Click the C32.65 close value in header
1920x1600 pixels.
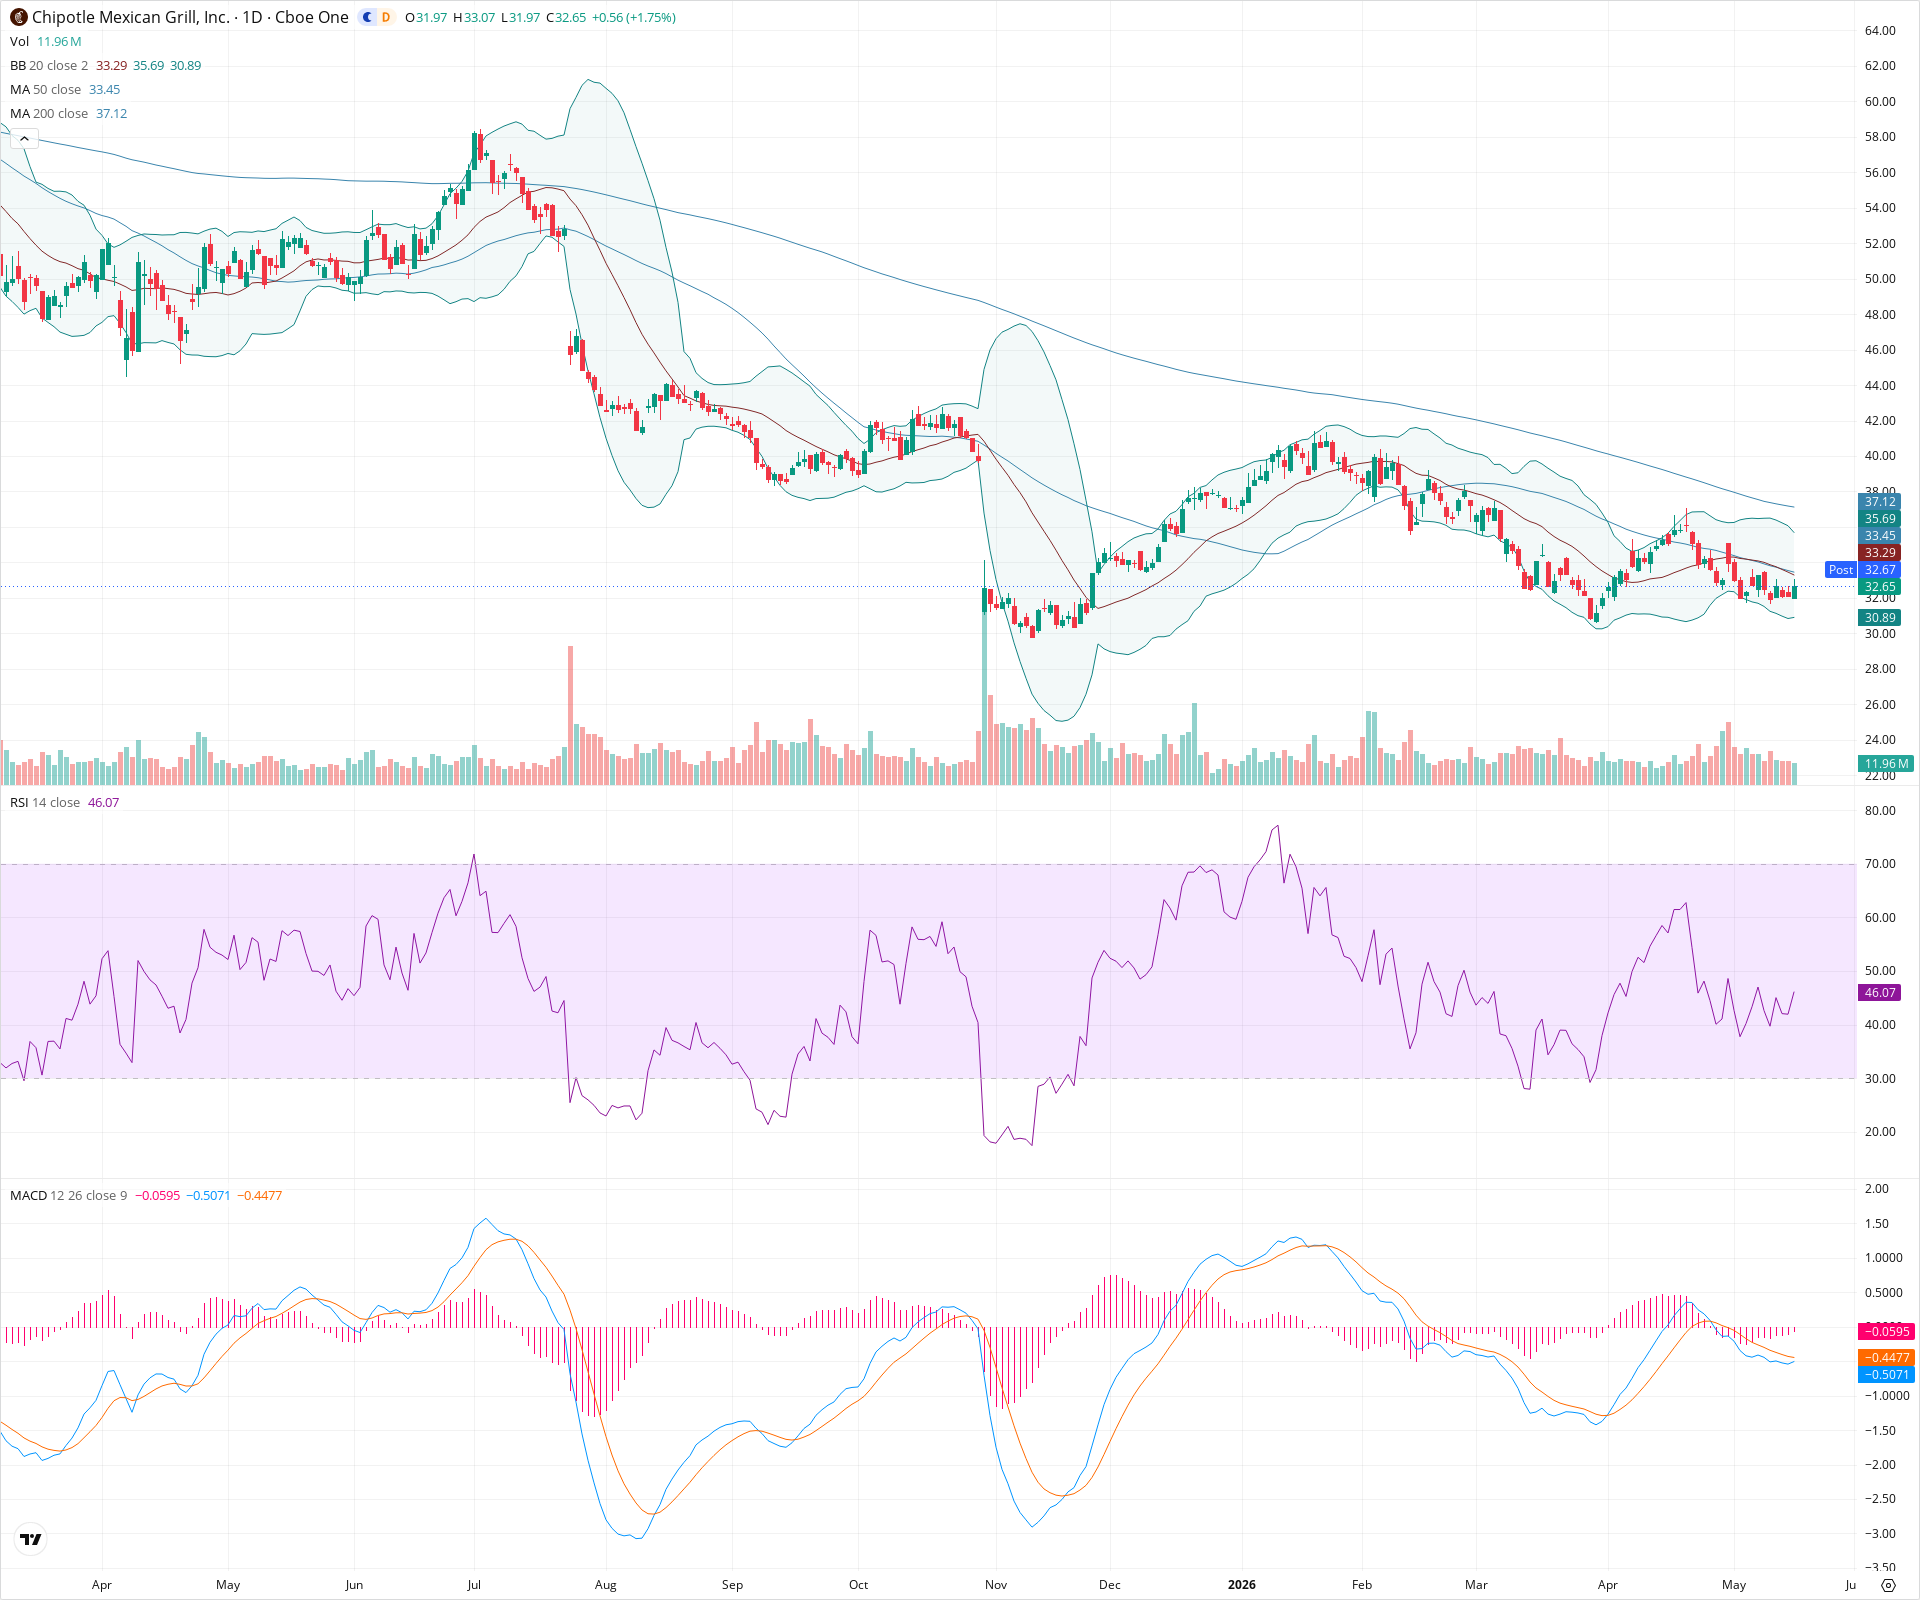[x=566, y=17]
